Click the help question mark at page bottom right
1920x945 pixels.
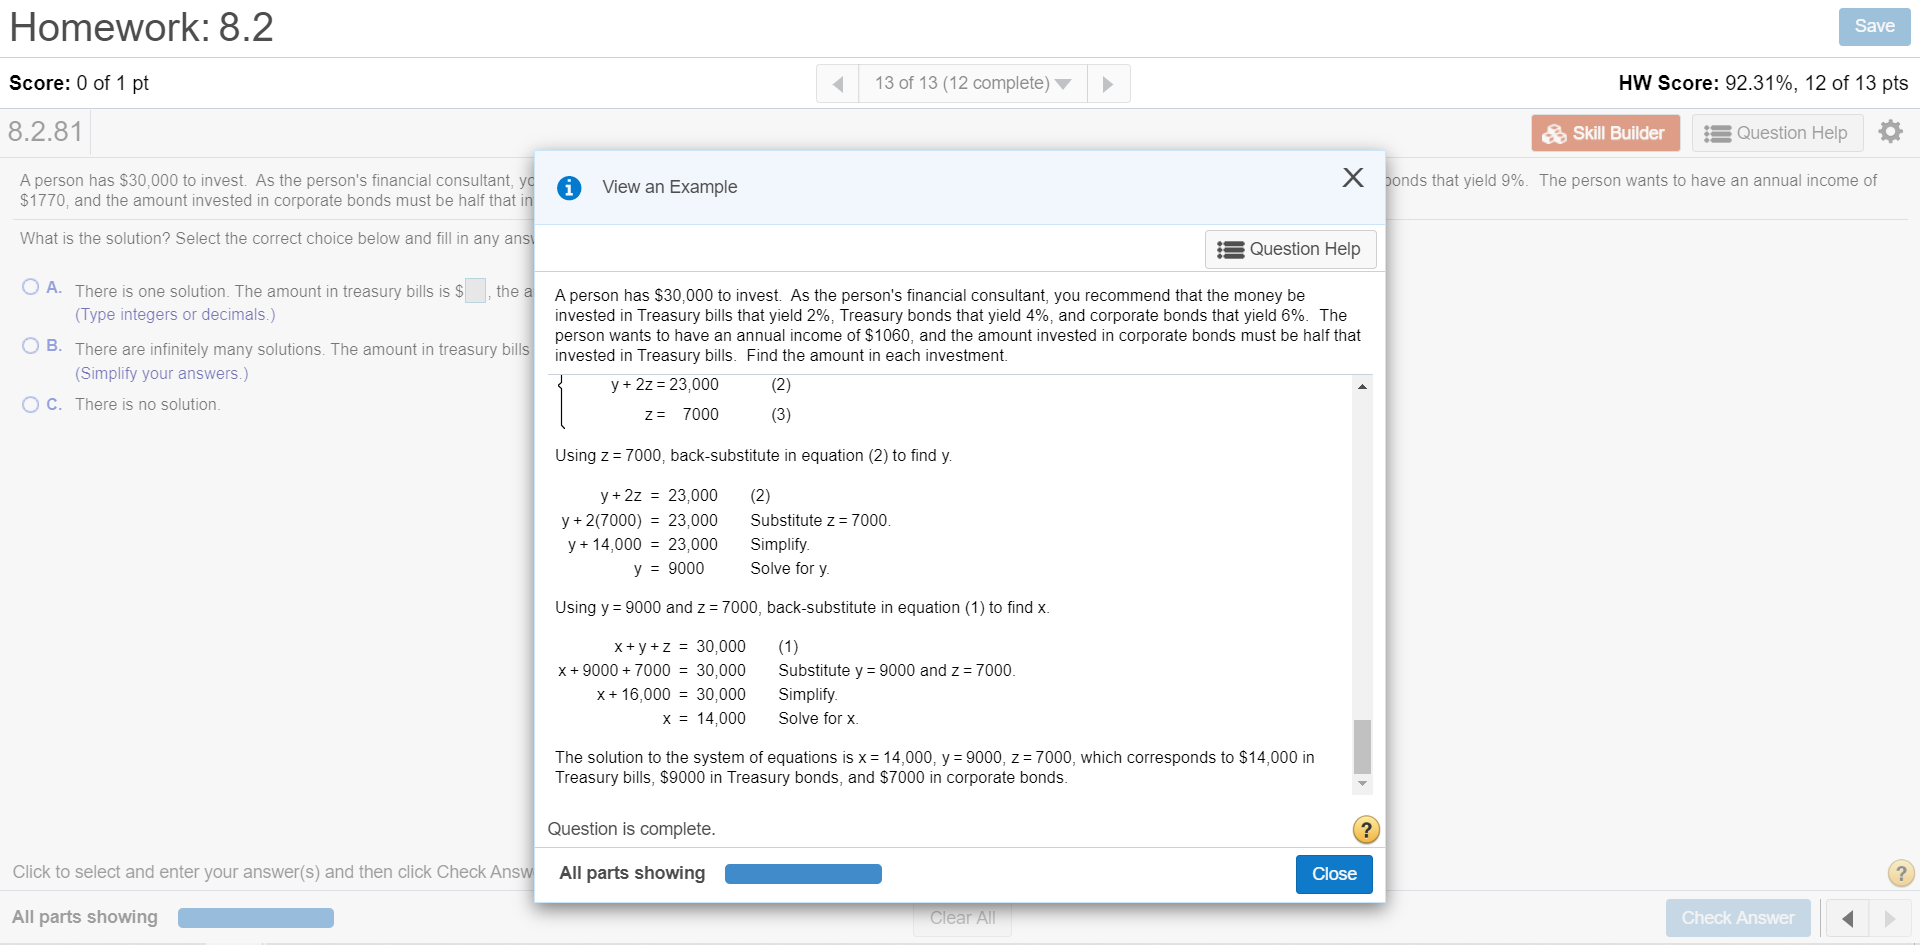[x=1900, y=873]
